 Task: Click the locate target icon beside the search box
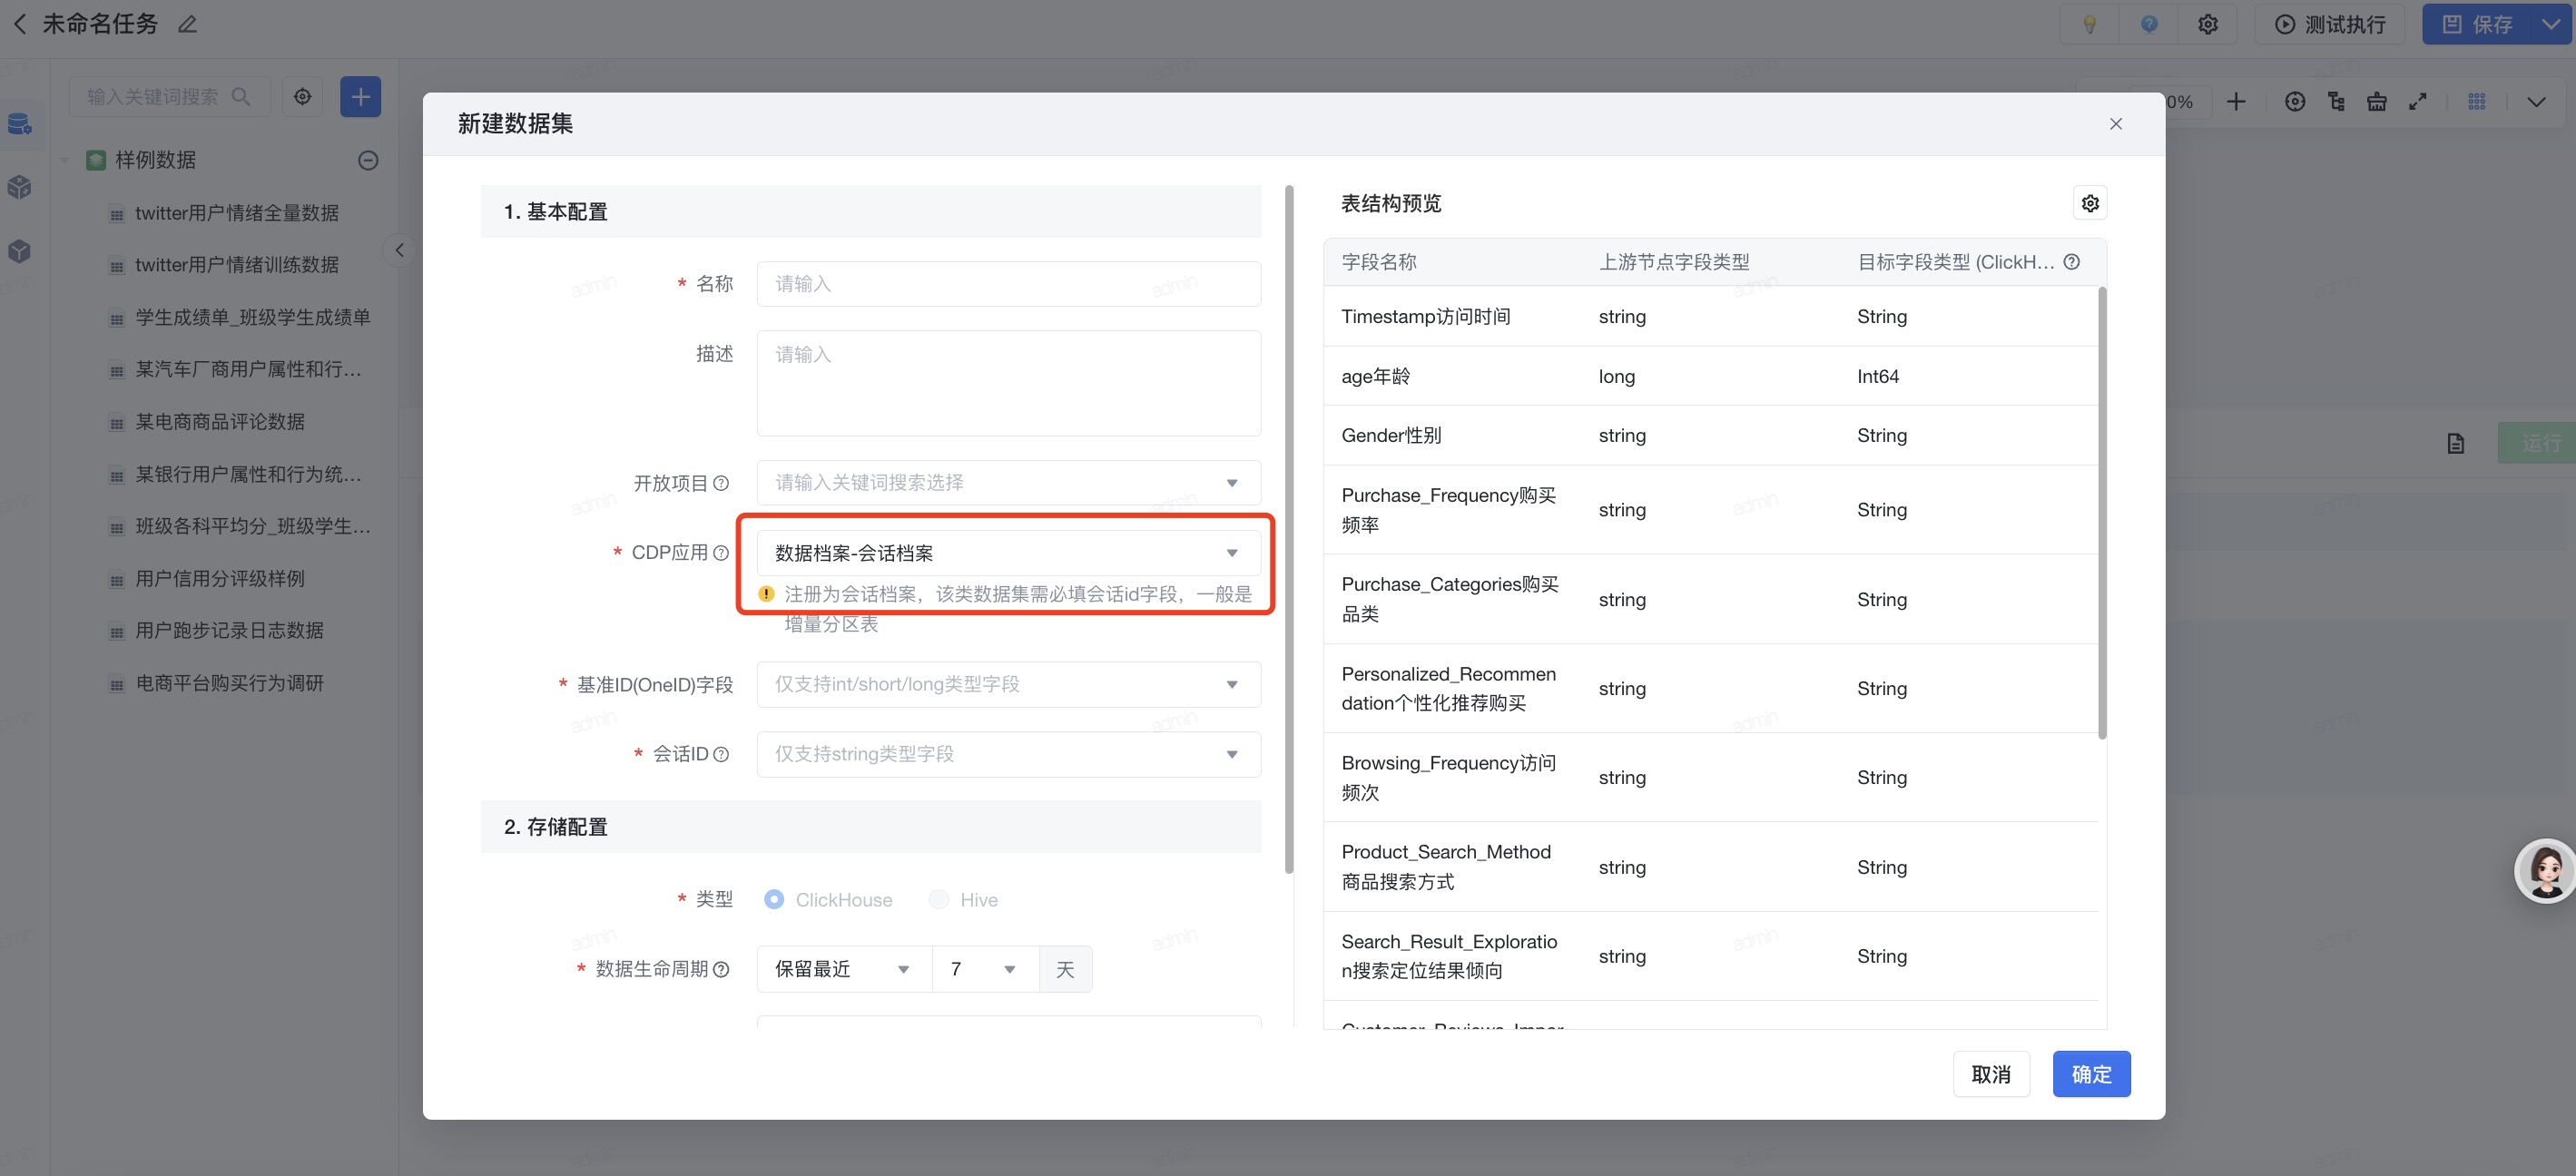[302, 97]
